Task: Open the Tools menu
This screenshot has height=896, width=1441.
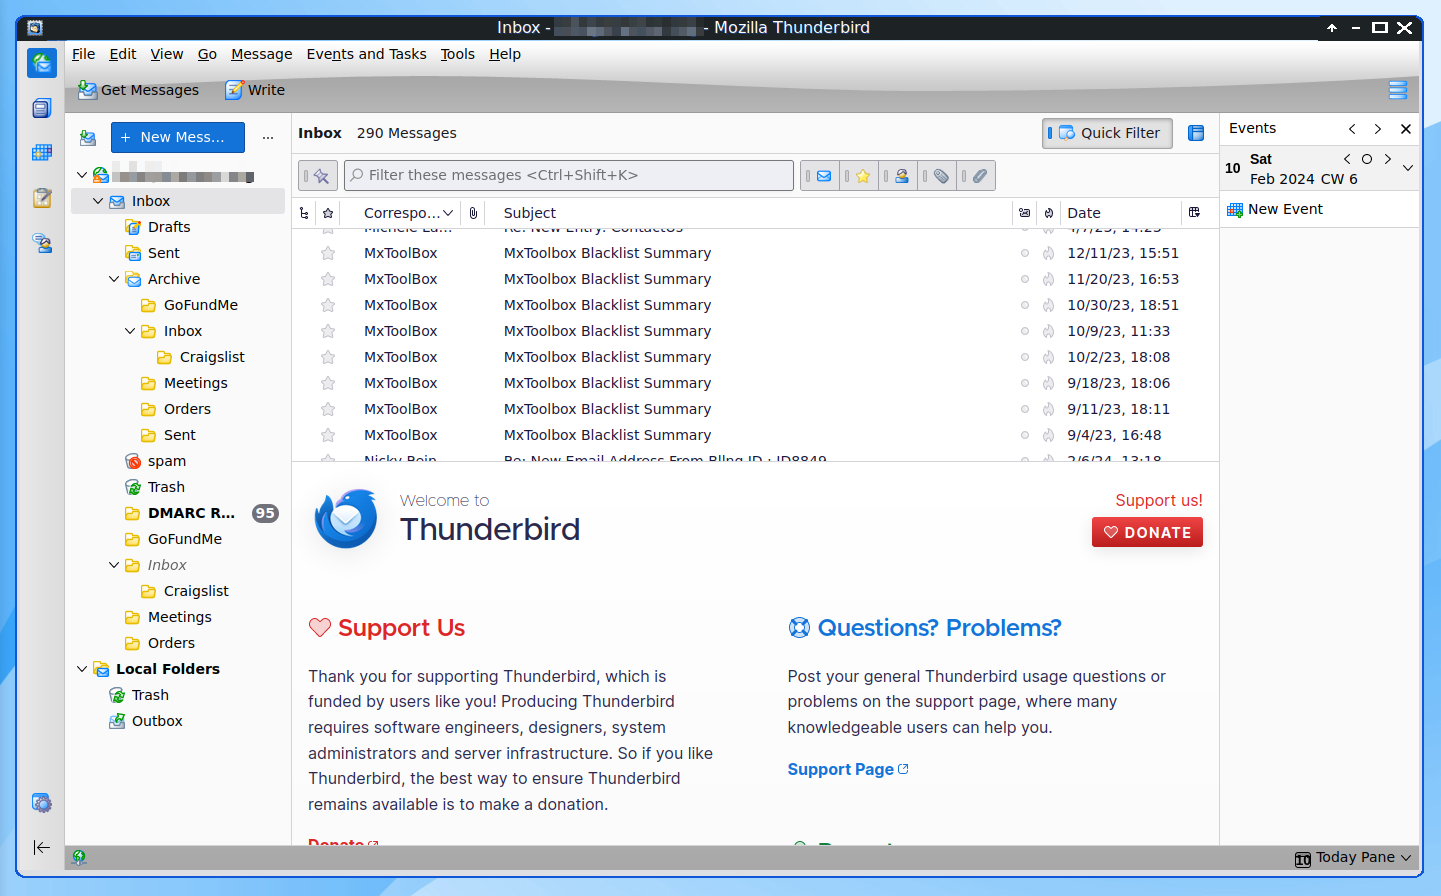Action: point(458,54)
